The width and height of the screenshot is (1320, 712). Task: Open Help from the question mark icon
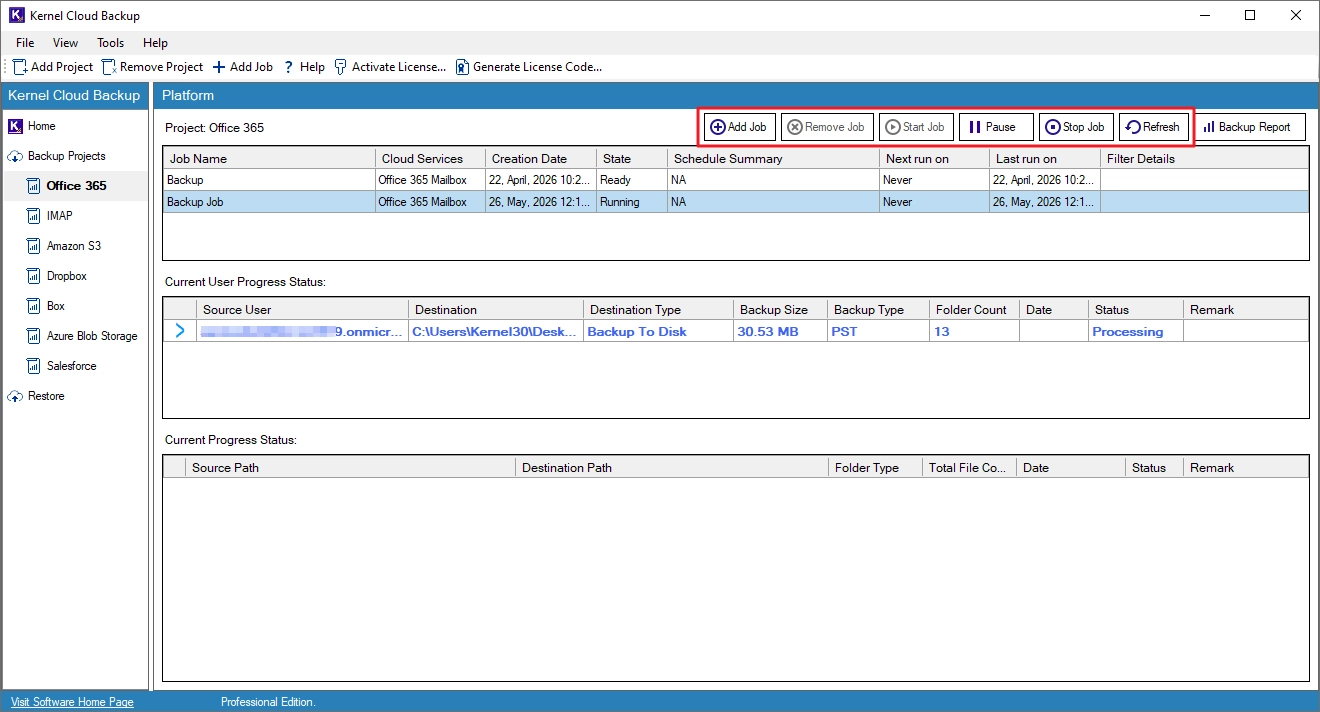coord(289,67)
